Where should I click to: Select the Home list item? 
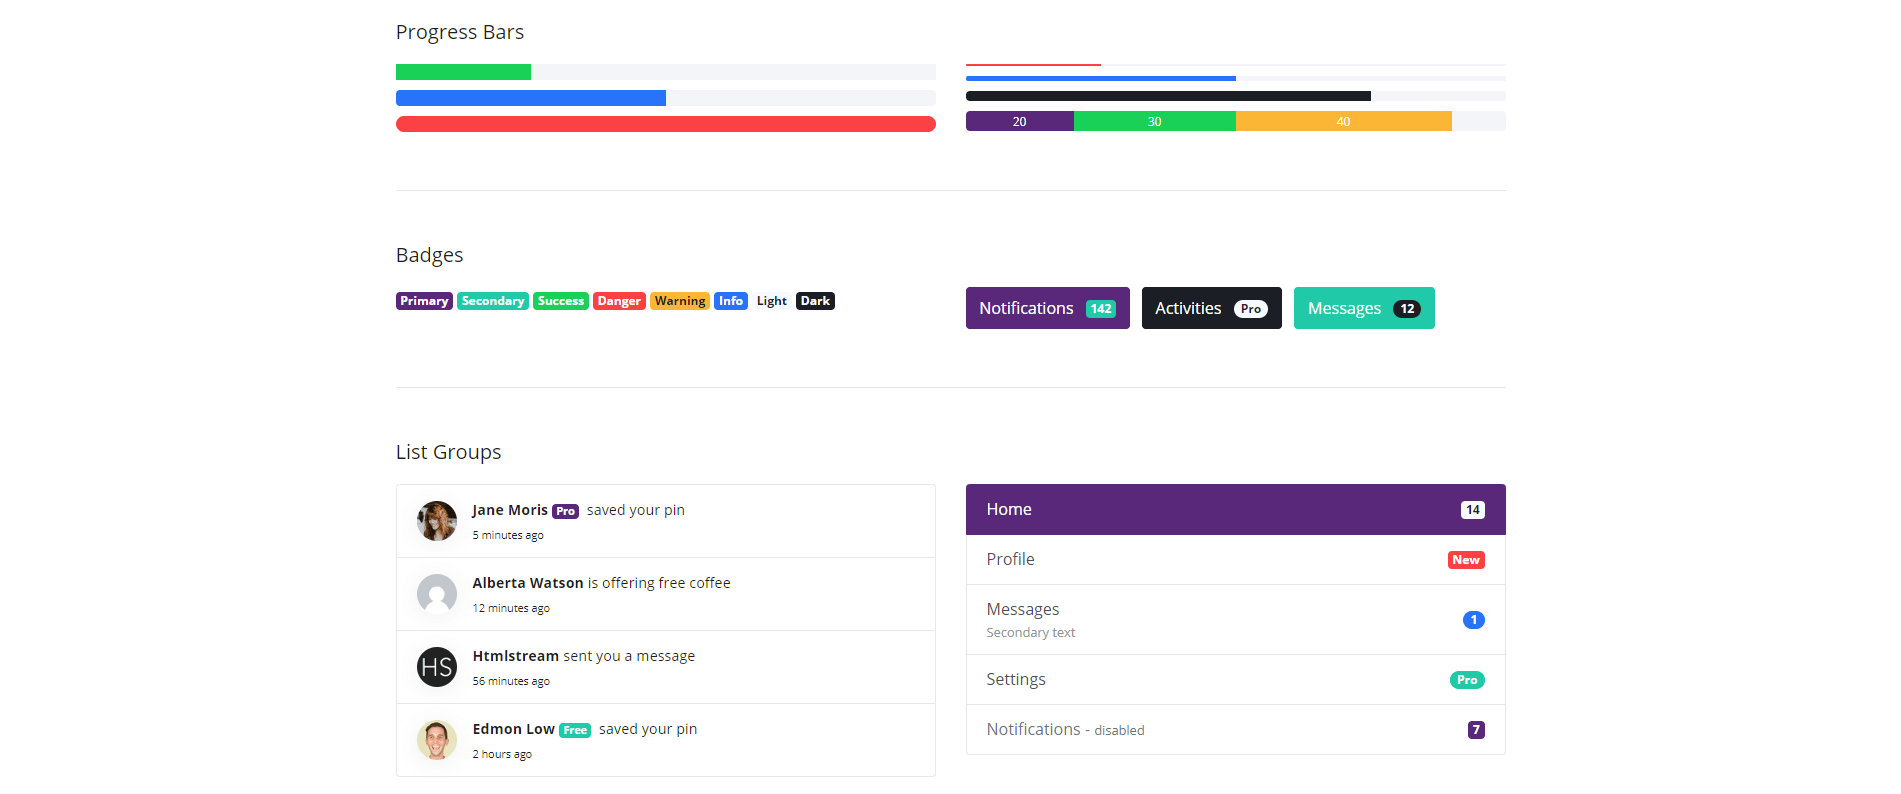tap(1235, 510)
